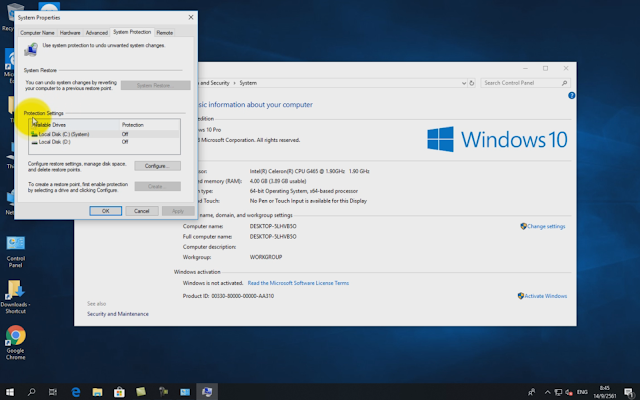Open the People icon in the system tray
This screenshot has height=400, width=640.
pos(531,392)
